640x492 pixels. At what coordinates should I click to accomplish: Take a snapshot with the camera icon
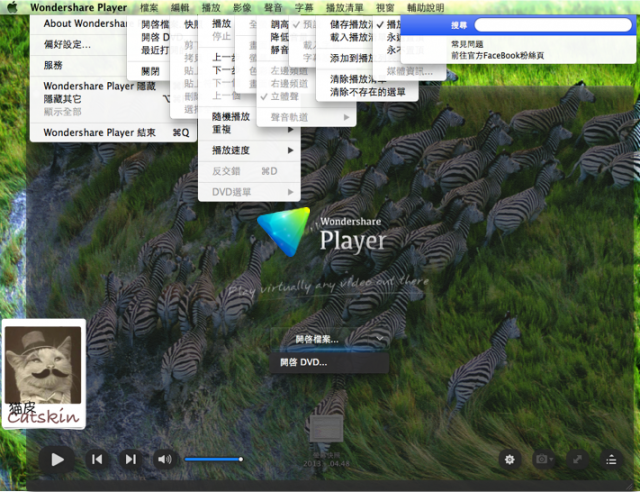pos(541,459)
